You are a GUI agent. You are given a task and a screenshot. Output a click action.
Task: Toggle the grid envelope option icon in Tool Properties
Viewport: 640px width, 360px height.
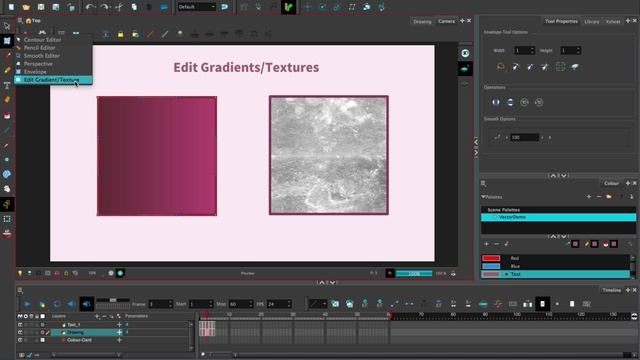(560, 67)
